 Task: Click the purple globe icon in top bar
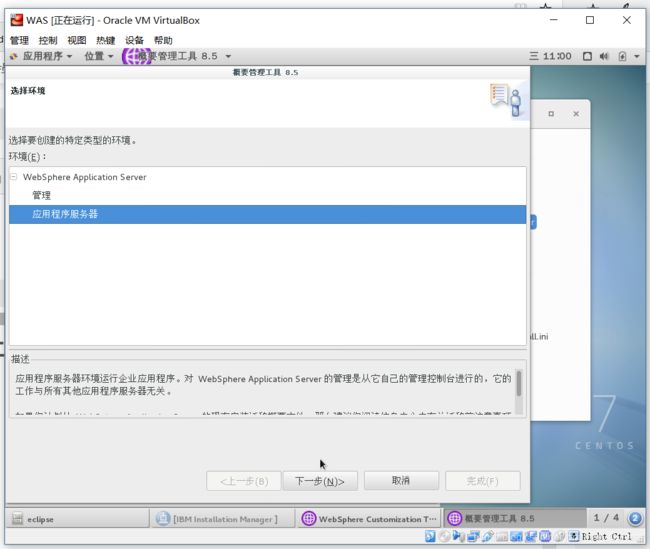[136, 56]
